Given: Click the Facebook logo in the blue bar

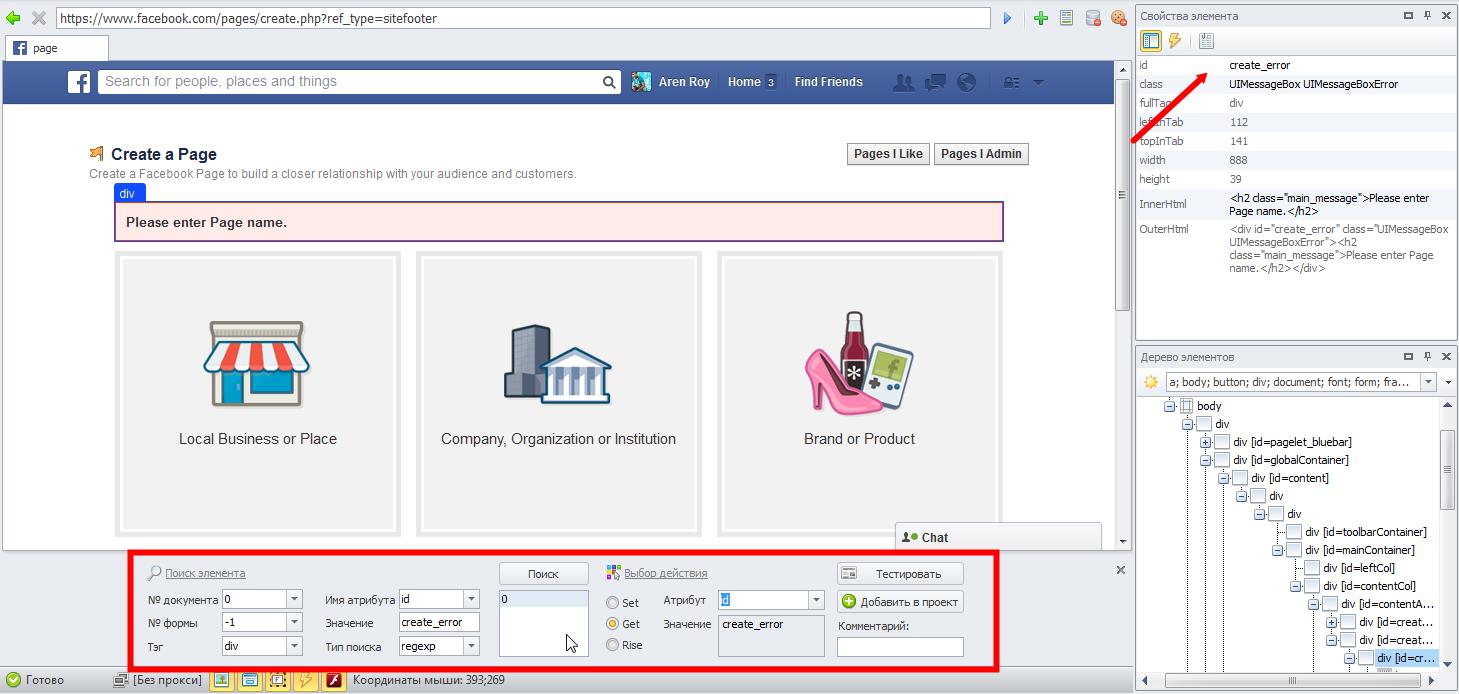Looking at the screenshot, I should click(x=79, y=82).
